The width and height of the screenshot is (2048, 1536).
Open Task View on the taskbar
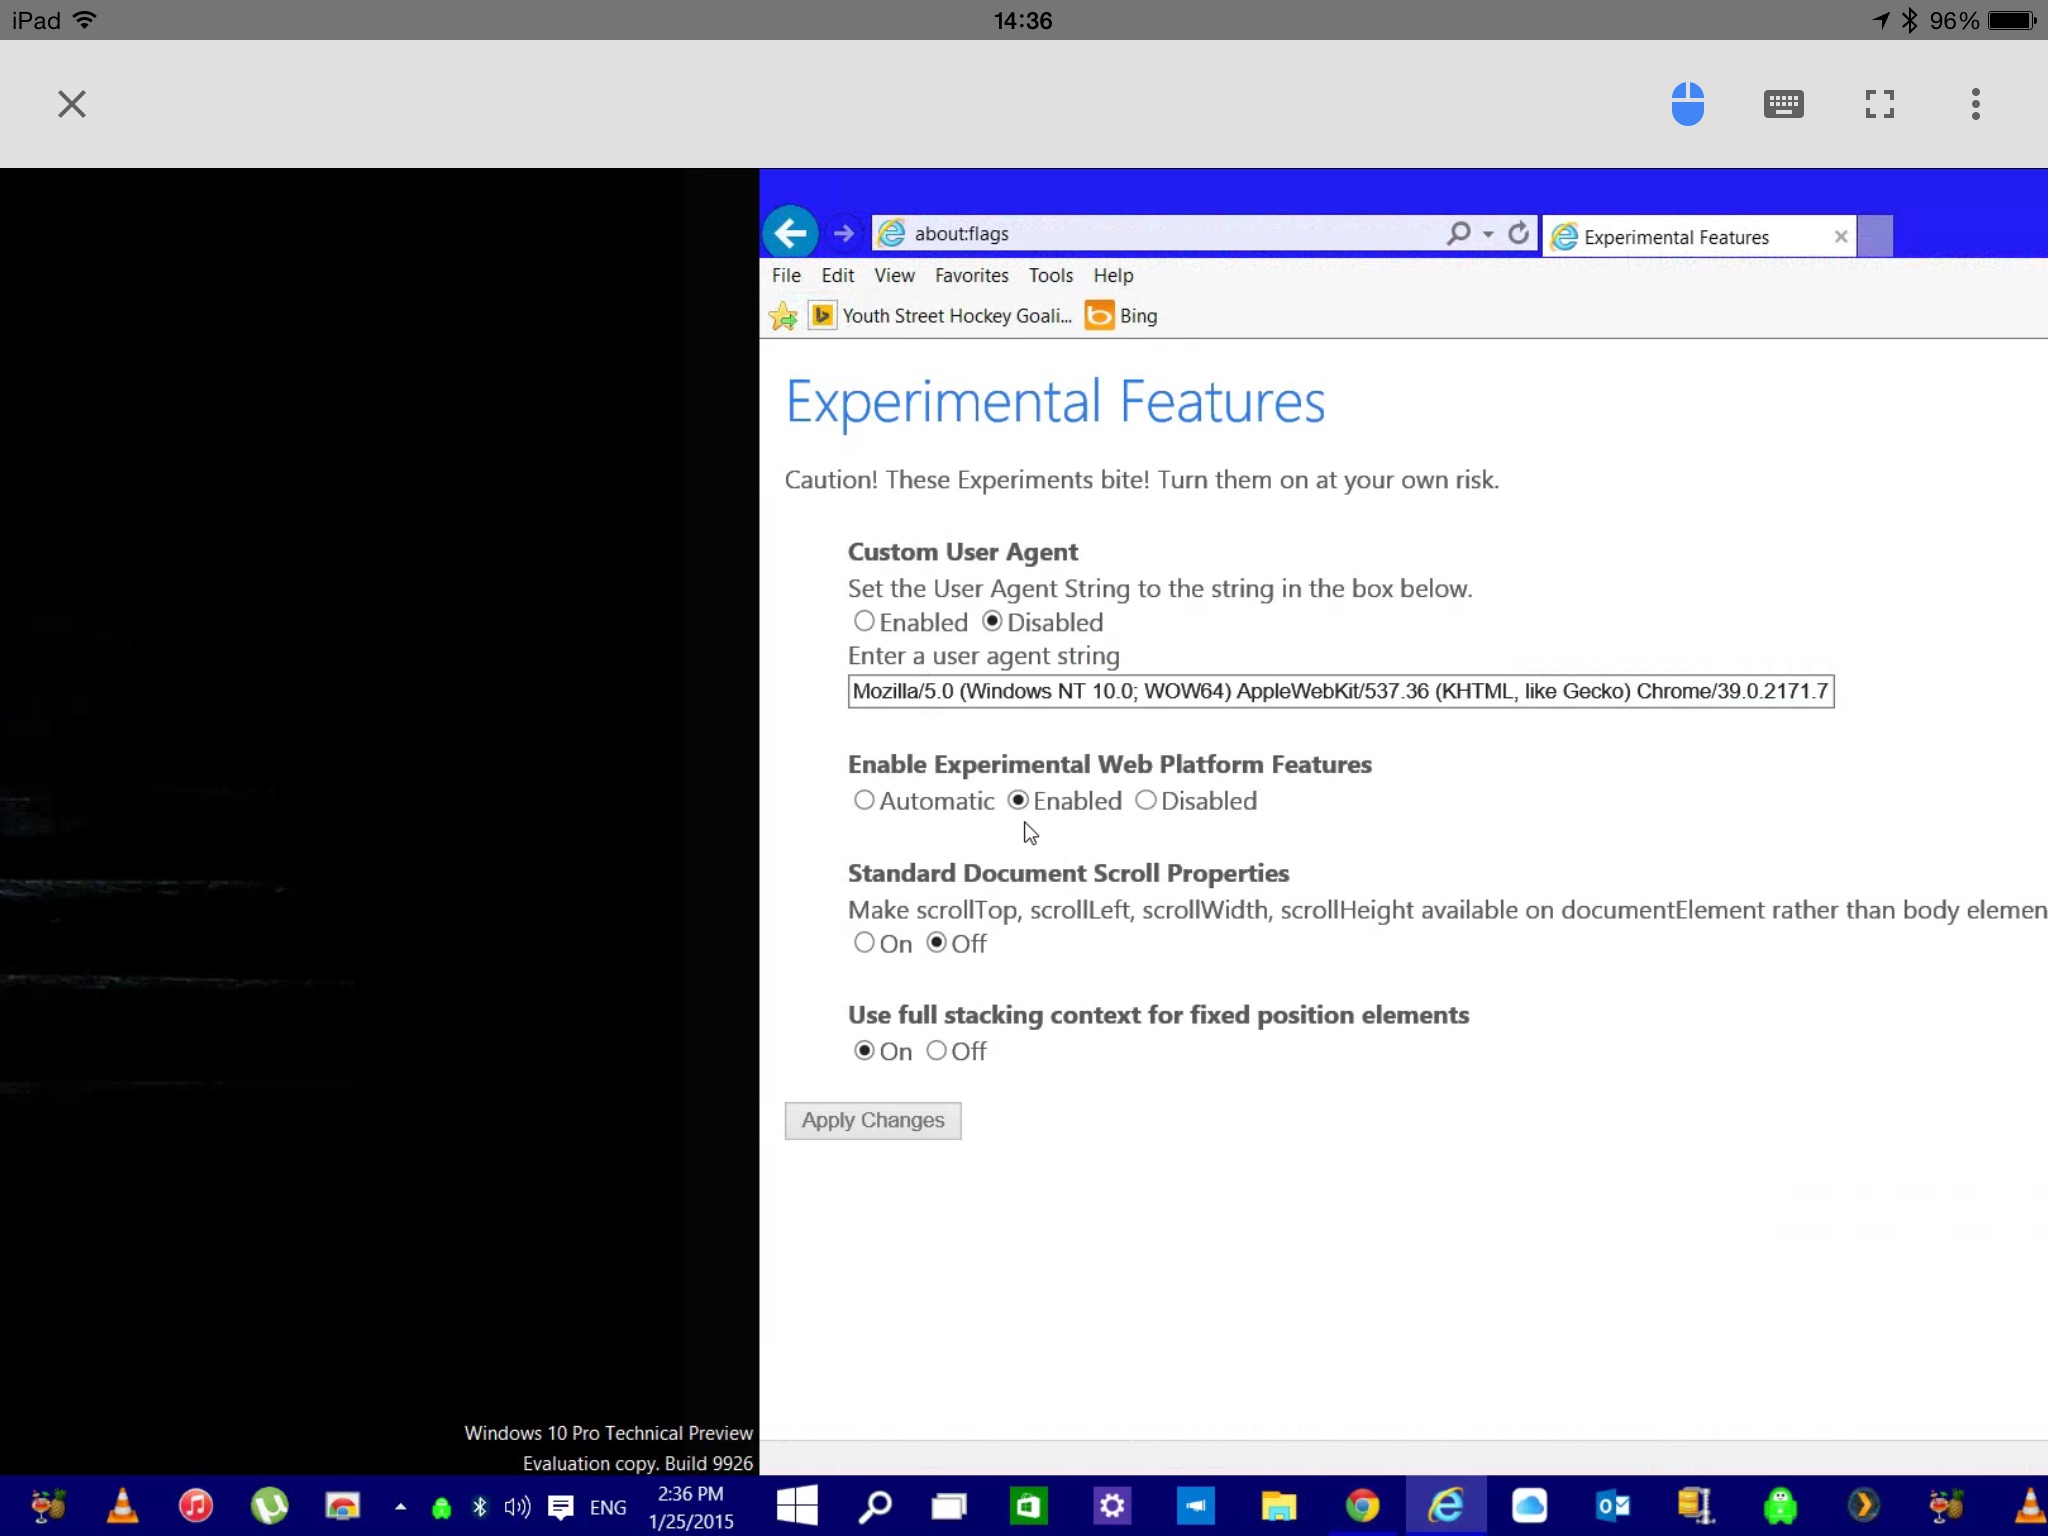pos(949,1505)
